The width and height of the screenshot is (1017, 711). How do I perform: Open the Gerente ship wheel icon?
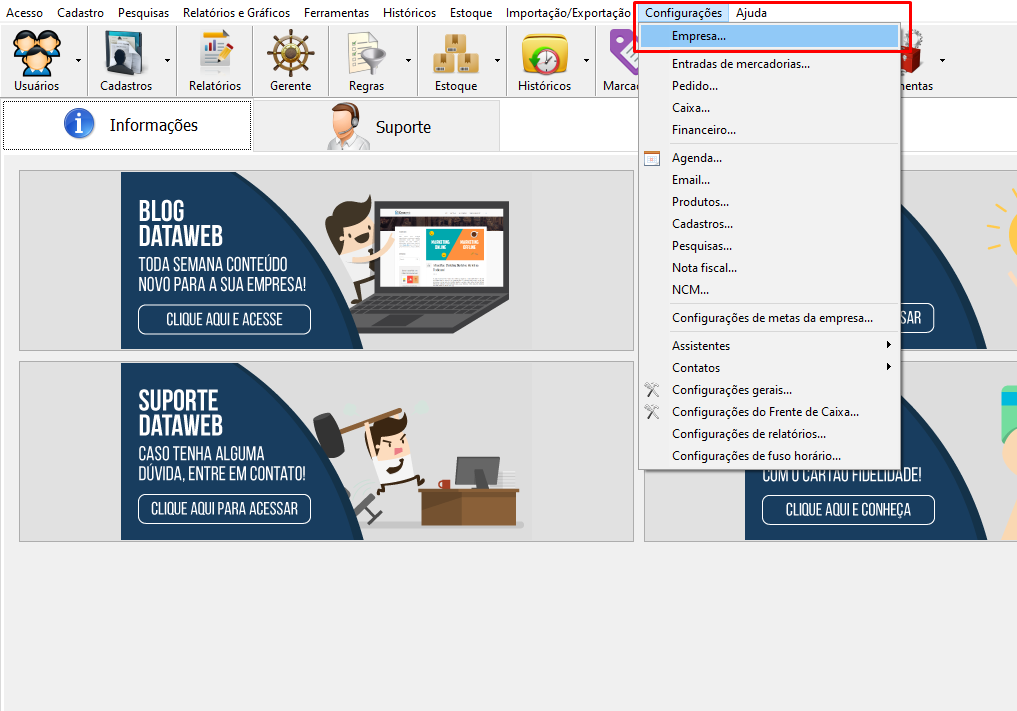(291, 53)
